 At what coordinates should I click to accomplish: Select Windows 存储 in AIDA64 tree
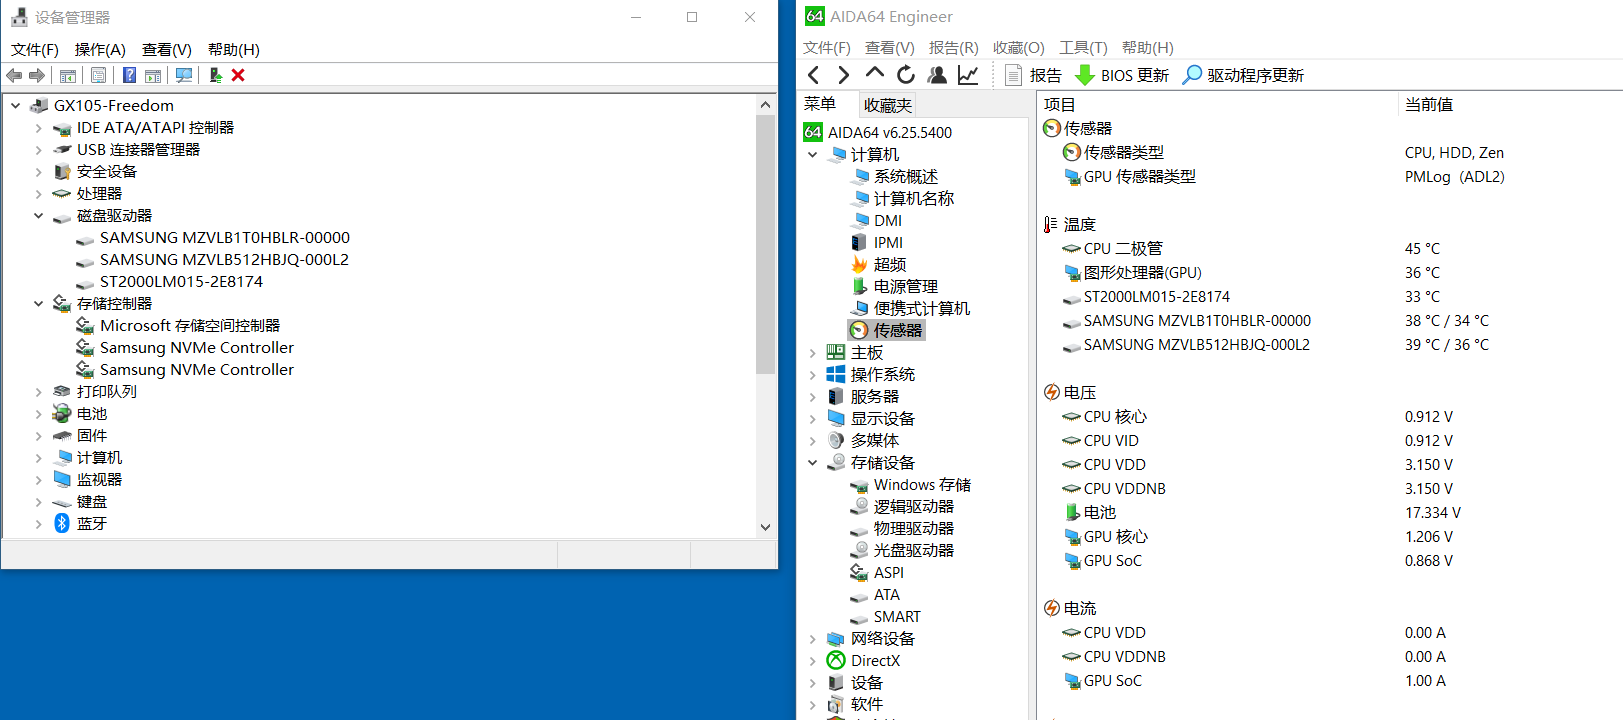922,484
